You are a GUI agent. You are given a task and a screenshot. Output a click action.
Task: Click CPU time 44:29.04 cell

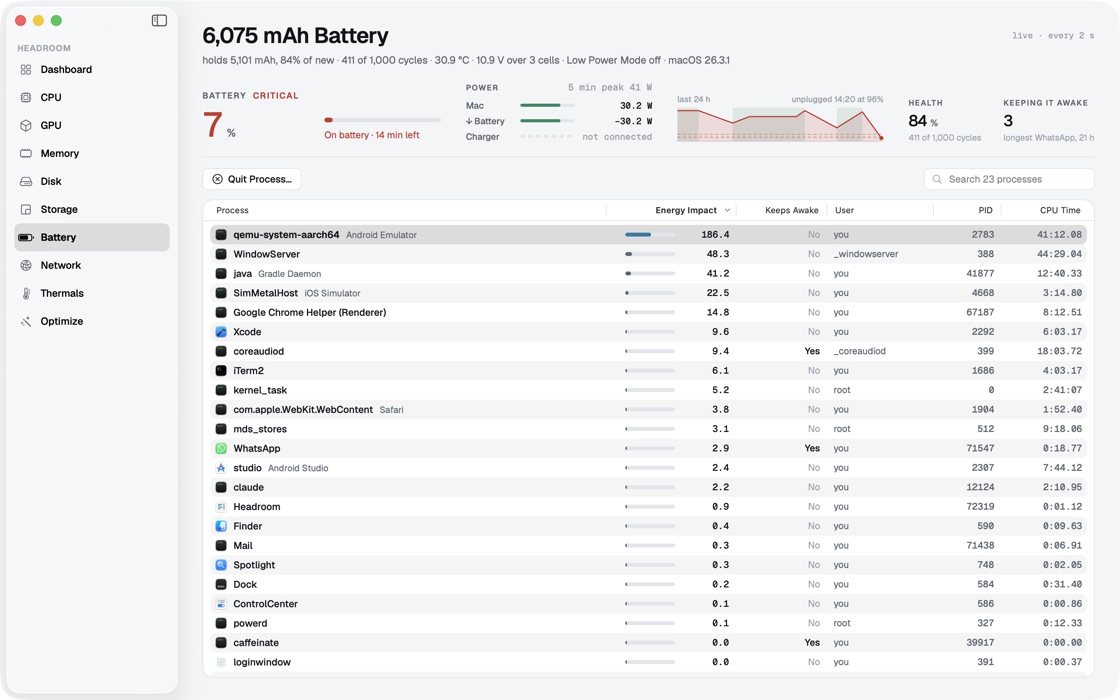click(x=1059, y=254)
